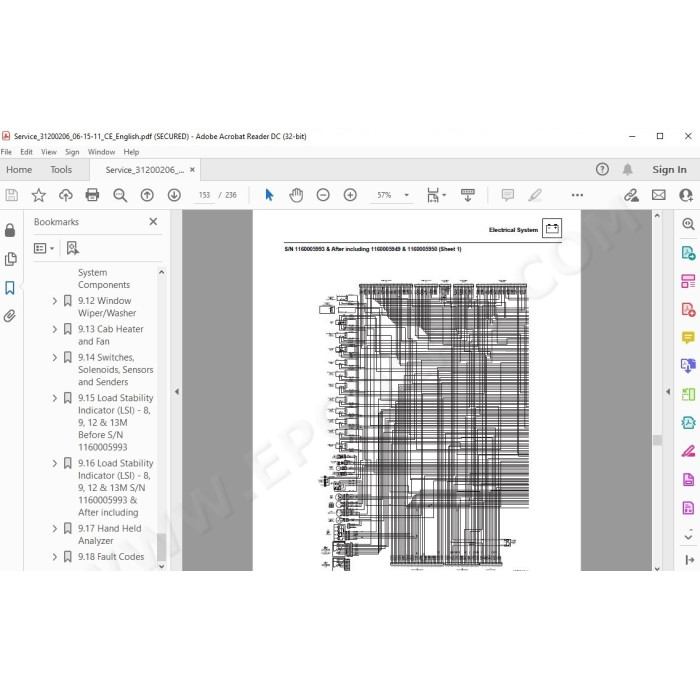
Task: Click the Sign In button
Action: point(669,170)
